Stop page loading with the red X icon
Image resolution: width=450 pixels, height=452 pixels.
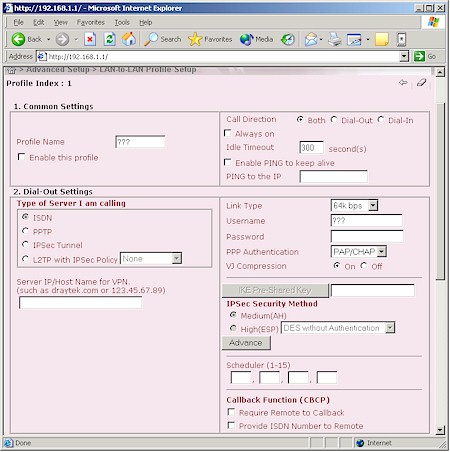90,39
